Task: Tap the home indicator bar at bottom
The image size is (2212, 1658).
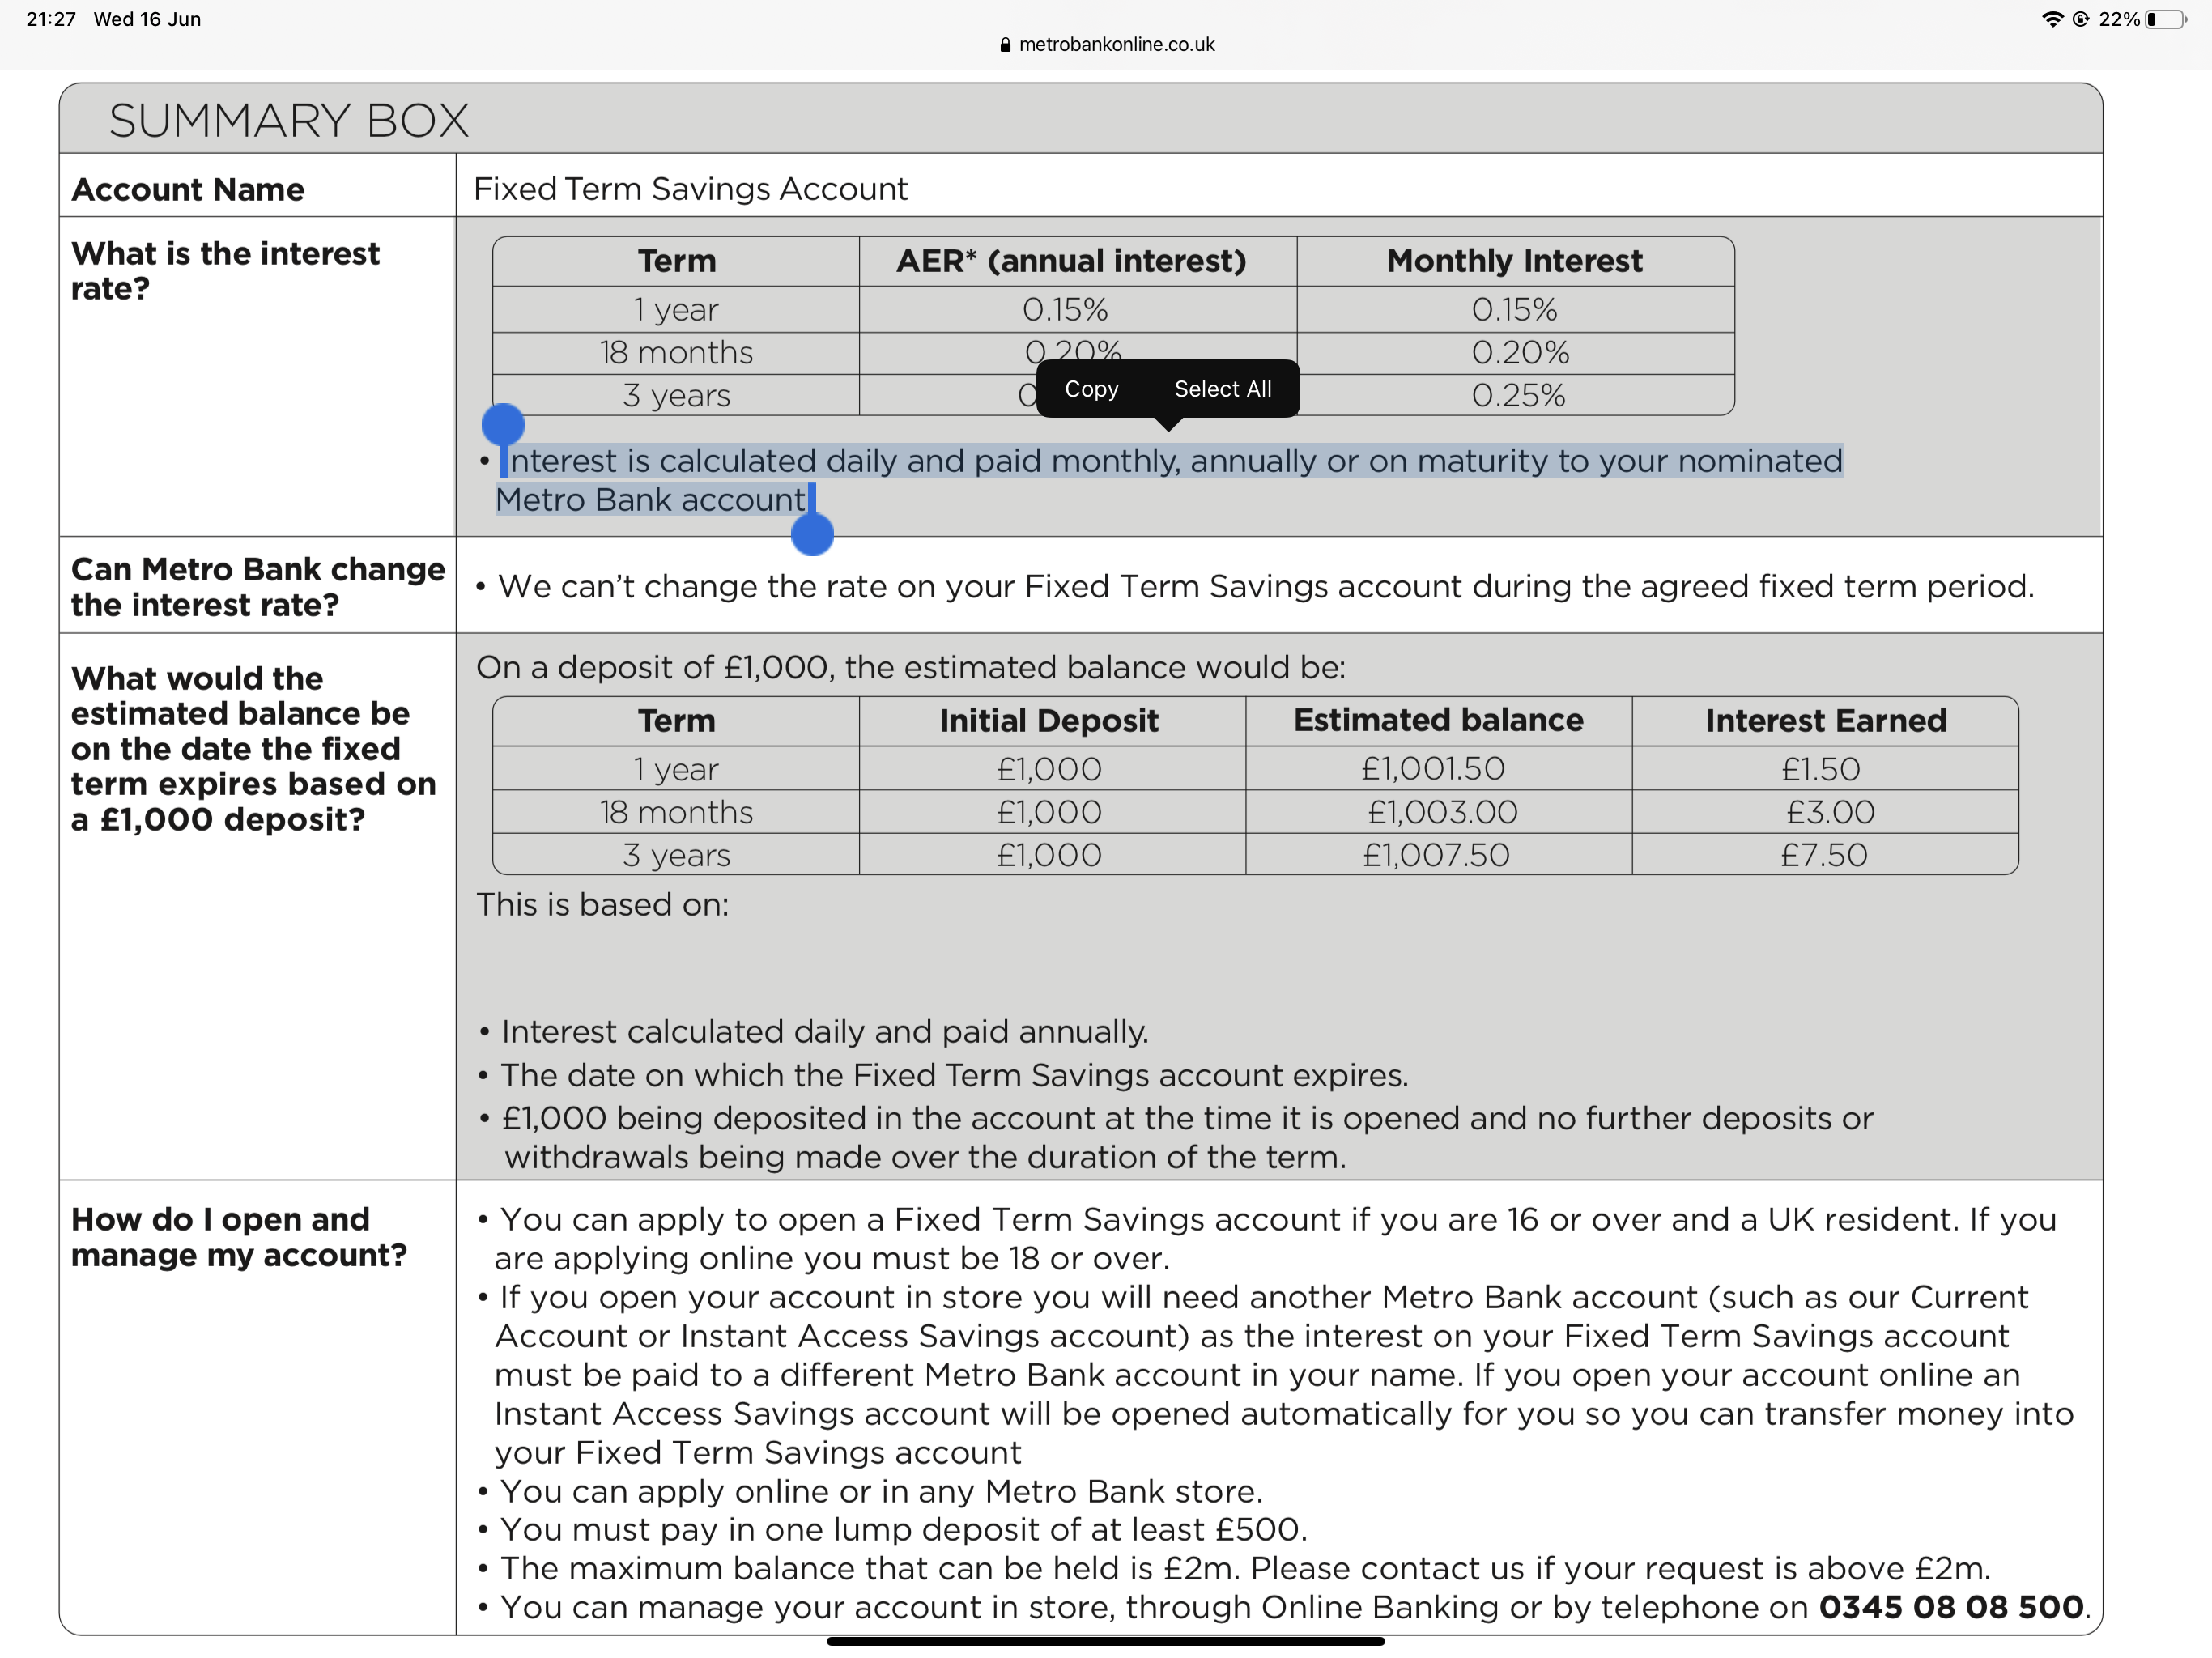Action: (1105, 1641)
